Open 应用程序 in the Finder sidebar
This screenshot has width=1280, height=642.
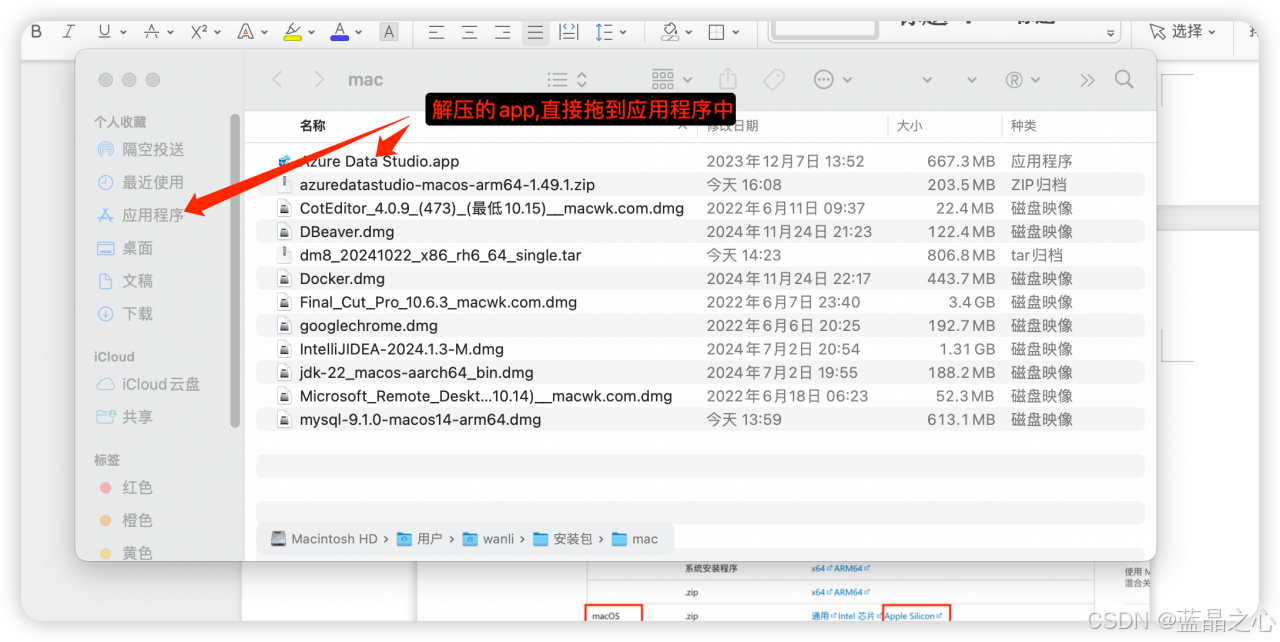click(140, 215)
